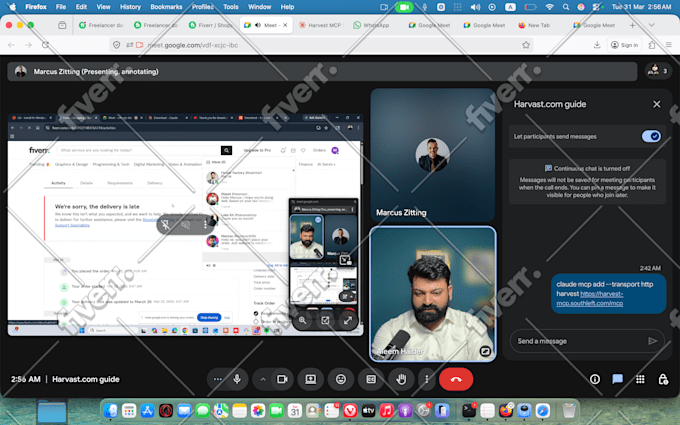Click the Sign in button in Firefox toolbar
Screen dimensions: 680x425
[624, 45]
